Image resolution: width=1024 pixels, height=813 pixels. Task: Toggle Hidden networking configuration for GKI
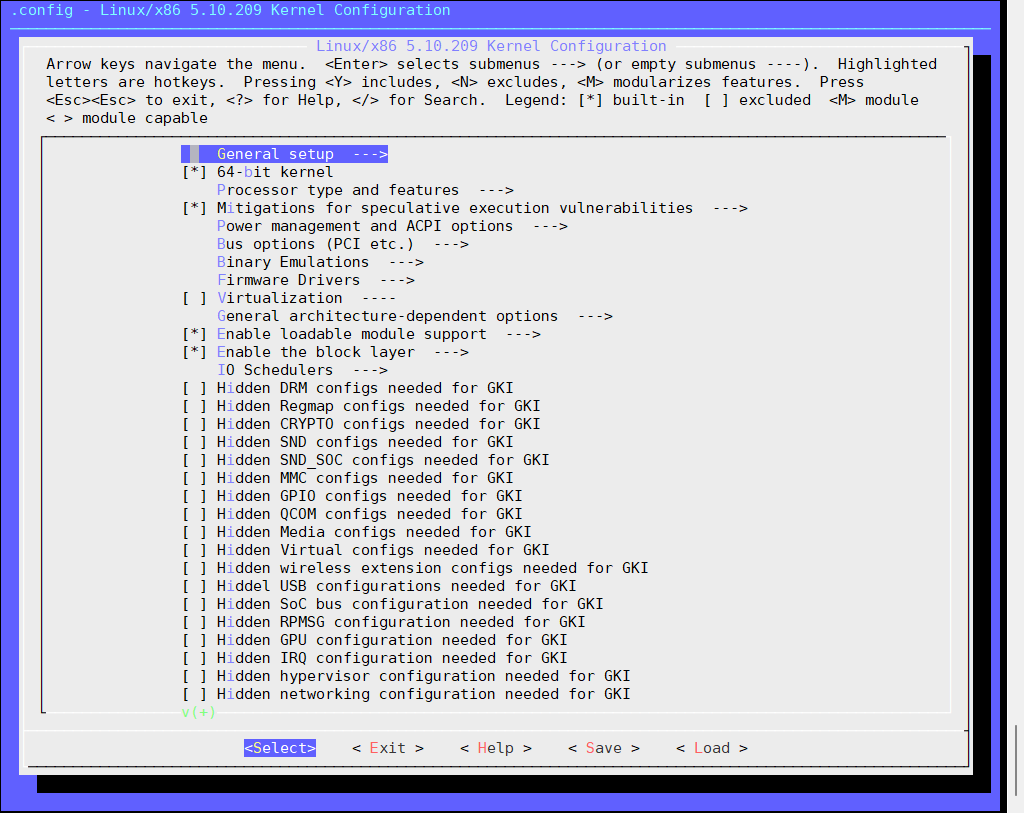[x=194, y=694]
